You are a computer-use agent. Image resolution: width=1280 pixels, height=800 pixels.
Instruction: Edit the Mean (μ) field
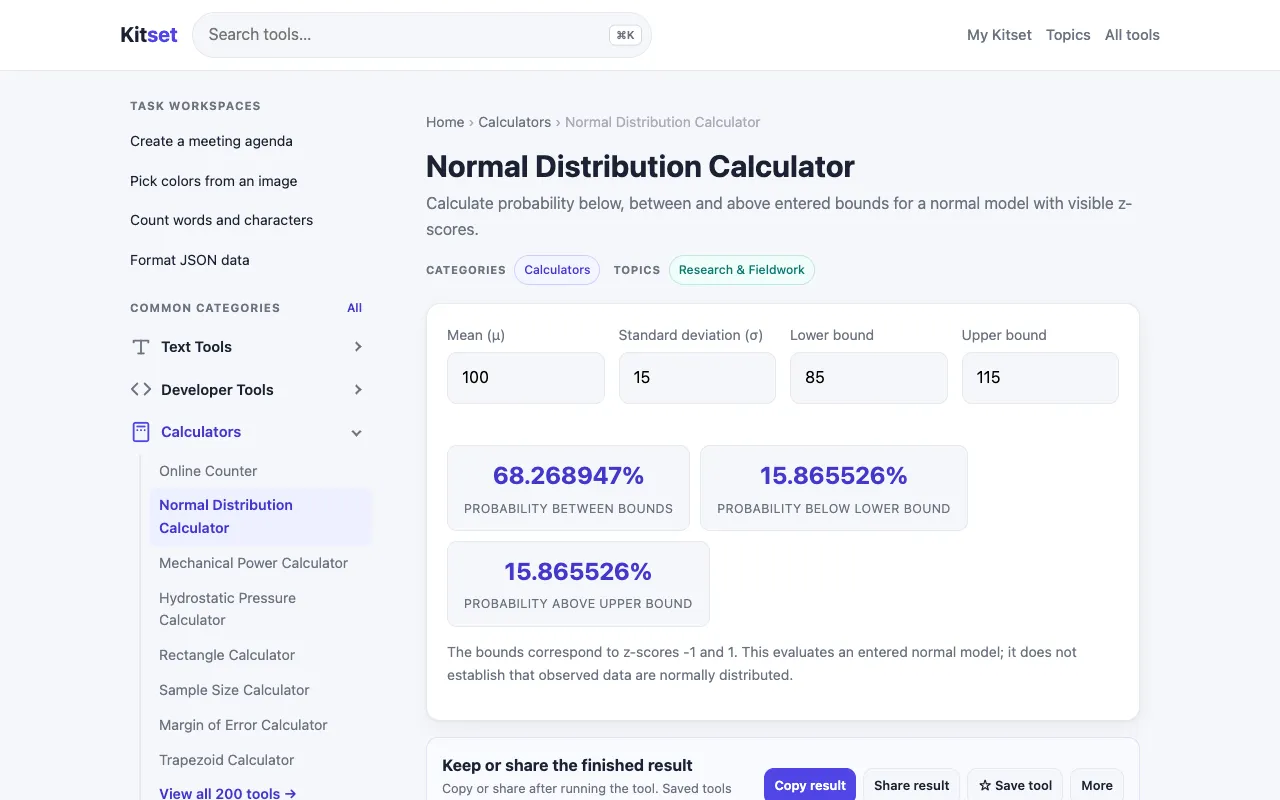click(x=526, y=378)
